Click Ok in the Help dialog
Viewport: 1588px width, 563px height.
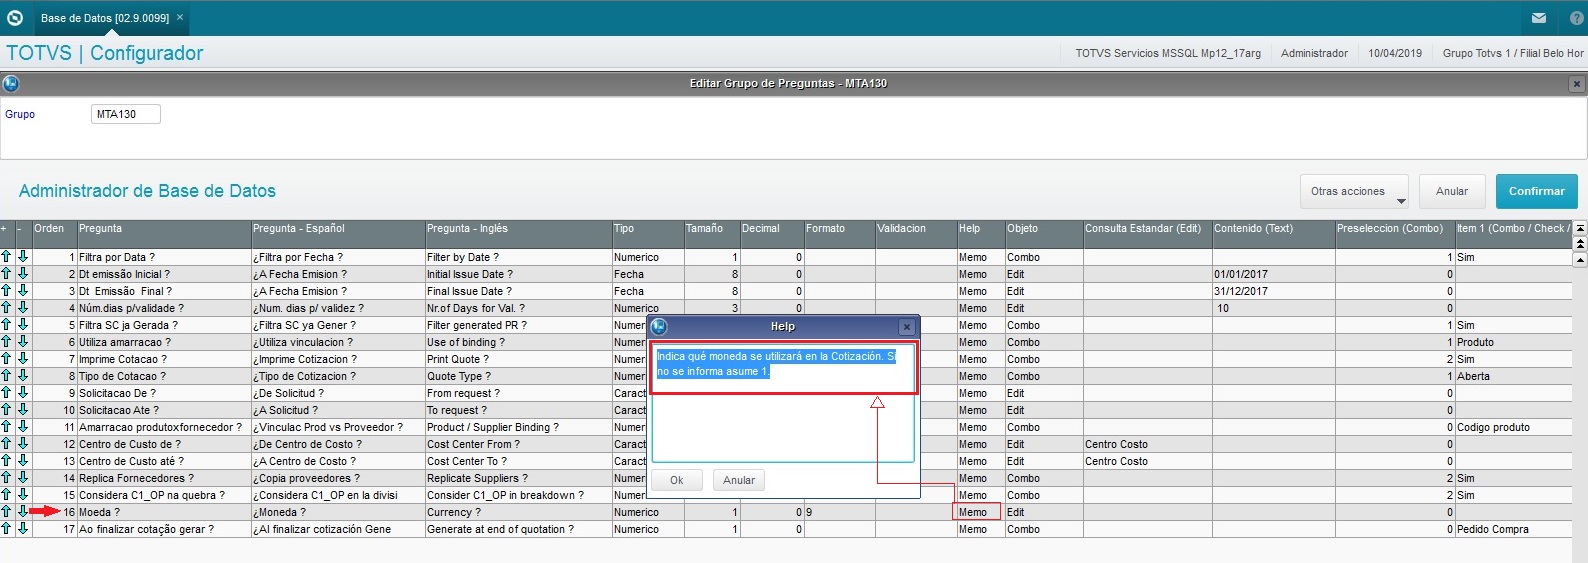[677, 480]
